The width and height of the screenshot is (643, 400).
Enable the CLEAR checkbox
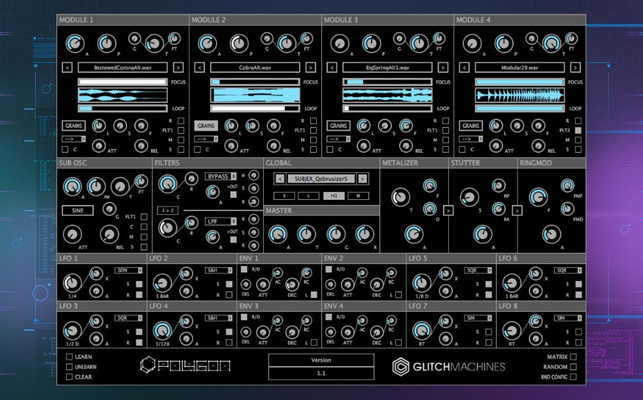[x=69, y=377]
